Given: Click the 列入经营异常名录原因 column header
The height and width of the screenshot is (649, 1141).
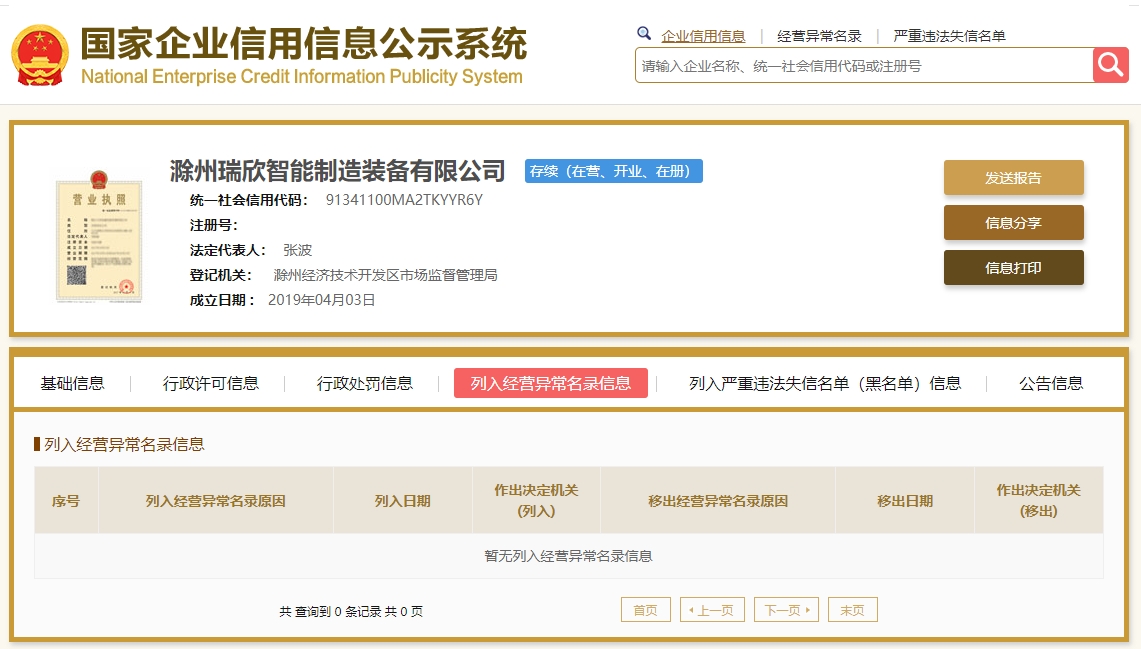Looking at the screenshot, I should click(215, 501).
